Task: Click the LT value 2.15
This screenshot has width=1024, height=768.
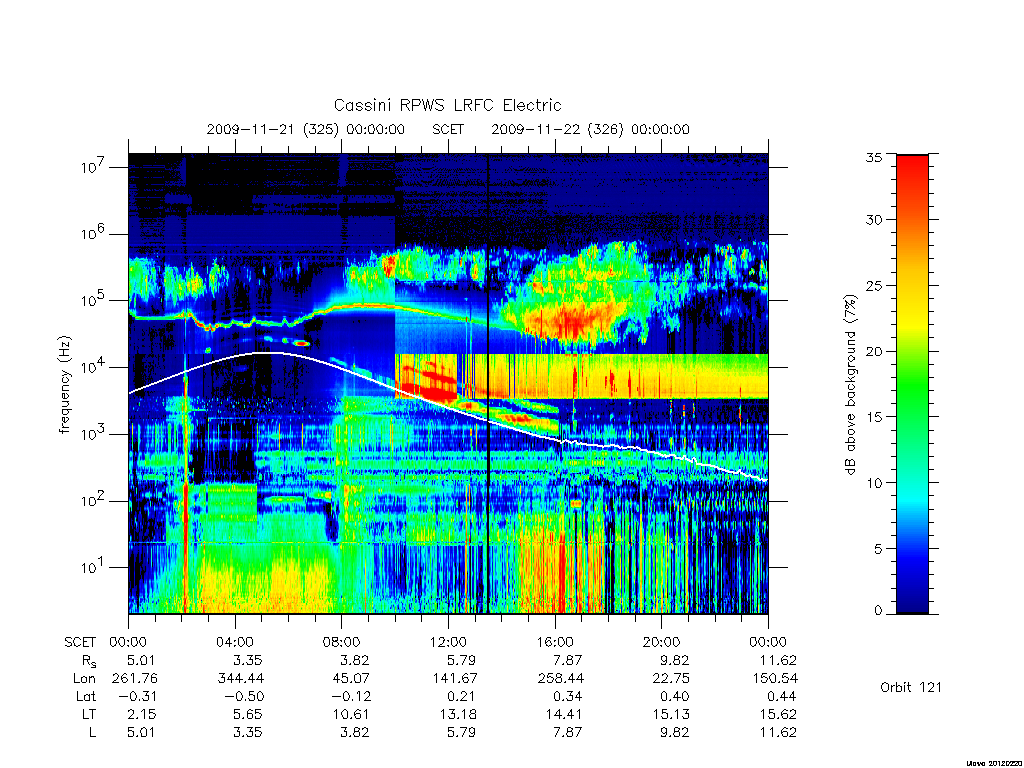Action: pos(141,714)
